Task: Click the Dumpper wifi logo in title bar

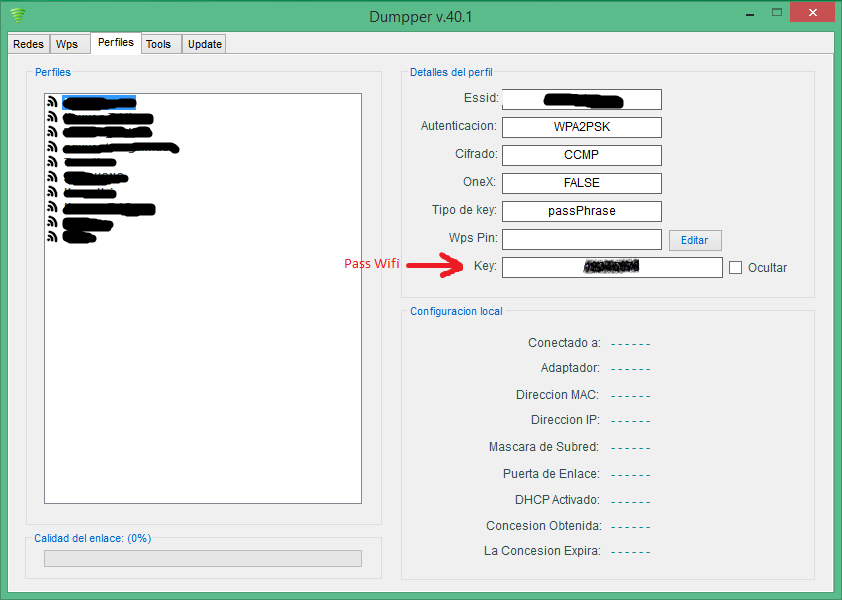Action: click(18, 15)
